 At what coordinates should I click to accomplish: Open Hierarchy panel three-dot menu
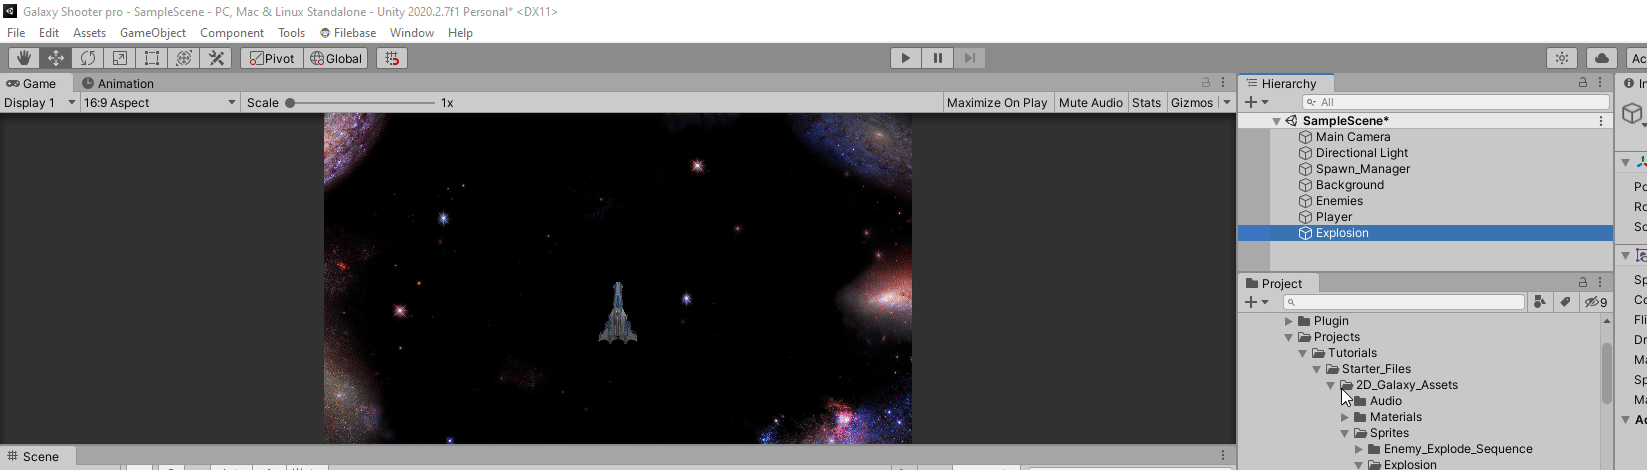pyautogui.click(x=1600, y=83)
